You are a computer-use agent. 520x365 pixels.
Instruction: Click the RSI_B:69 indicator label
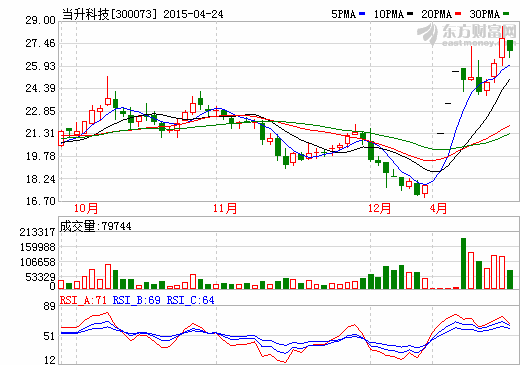point(137,300)
